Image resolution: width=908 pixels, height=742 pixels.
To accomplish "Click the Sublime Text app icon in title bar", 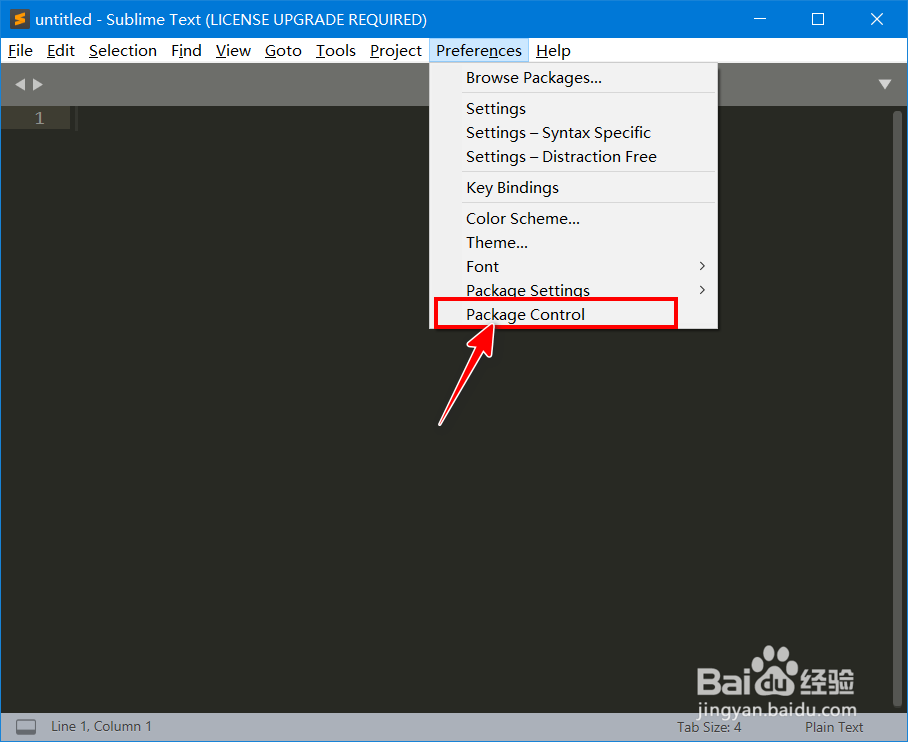I will 20,19.
